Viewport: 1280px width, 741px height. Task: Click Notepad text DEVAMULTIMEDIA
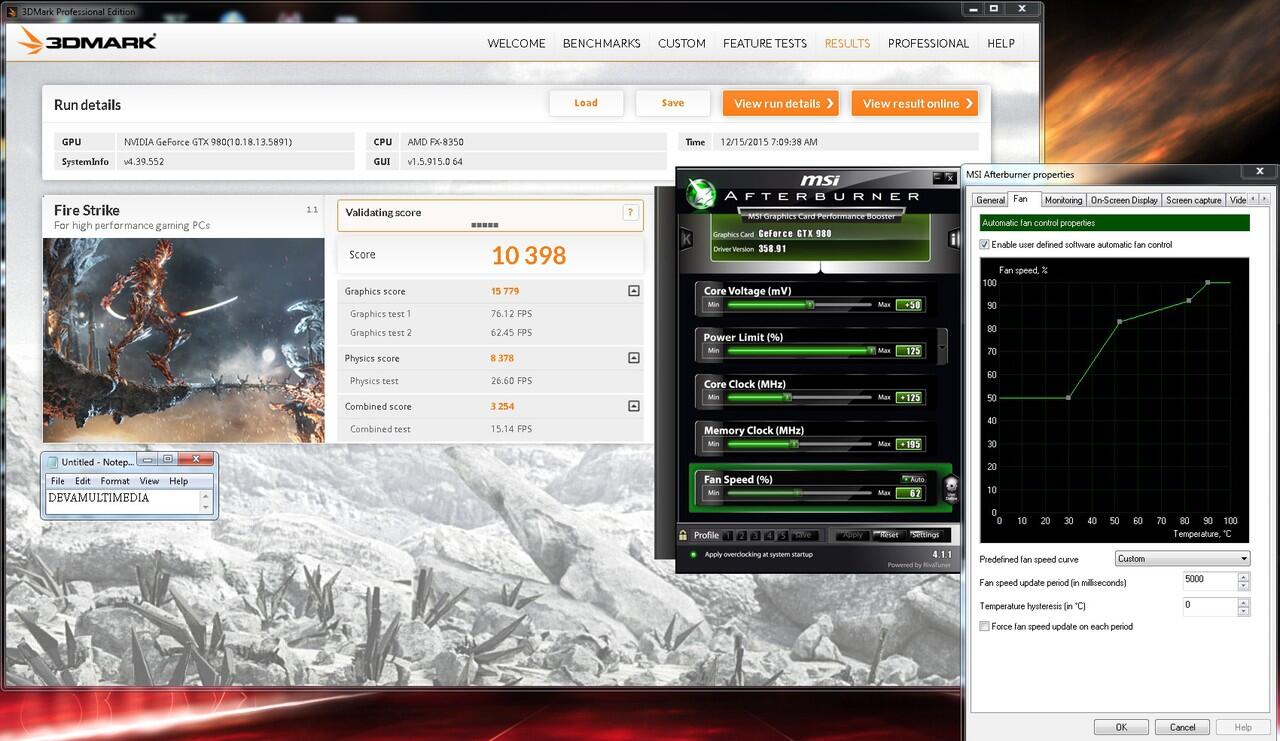pyautogui.click(x=99, y=498)
